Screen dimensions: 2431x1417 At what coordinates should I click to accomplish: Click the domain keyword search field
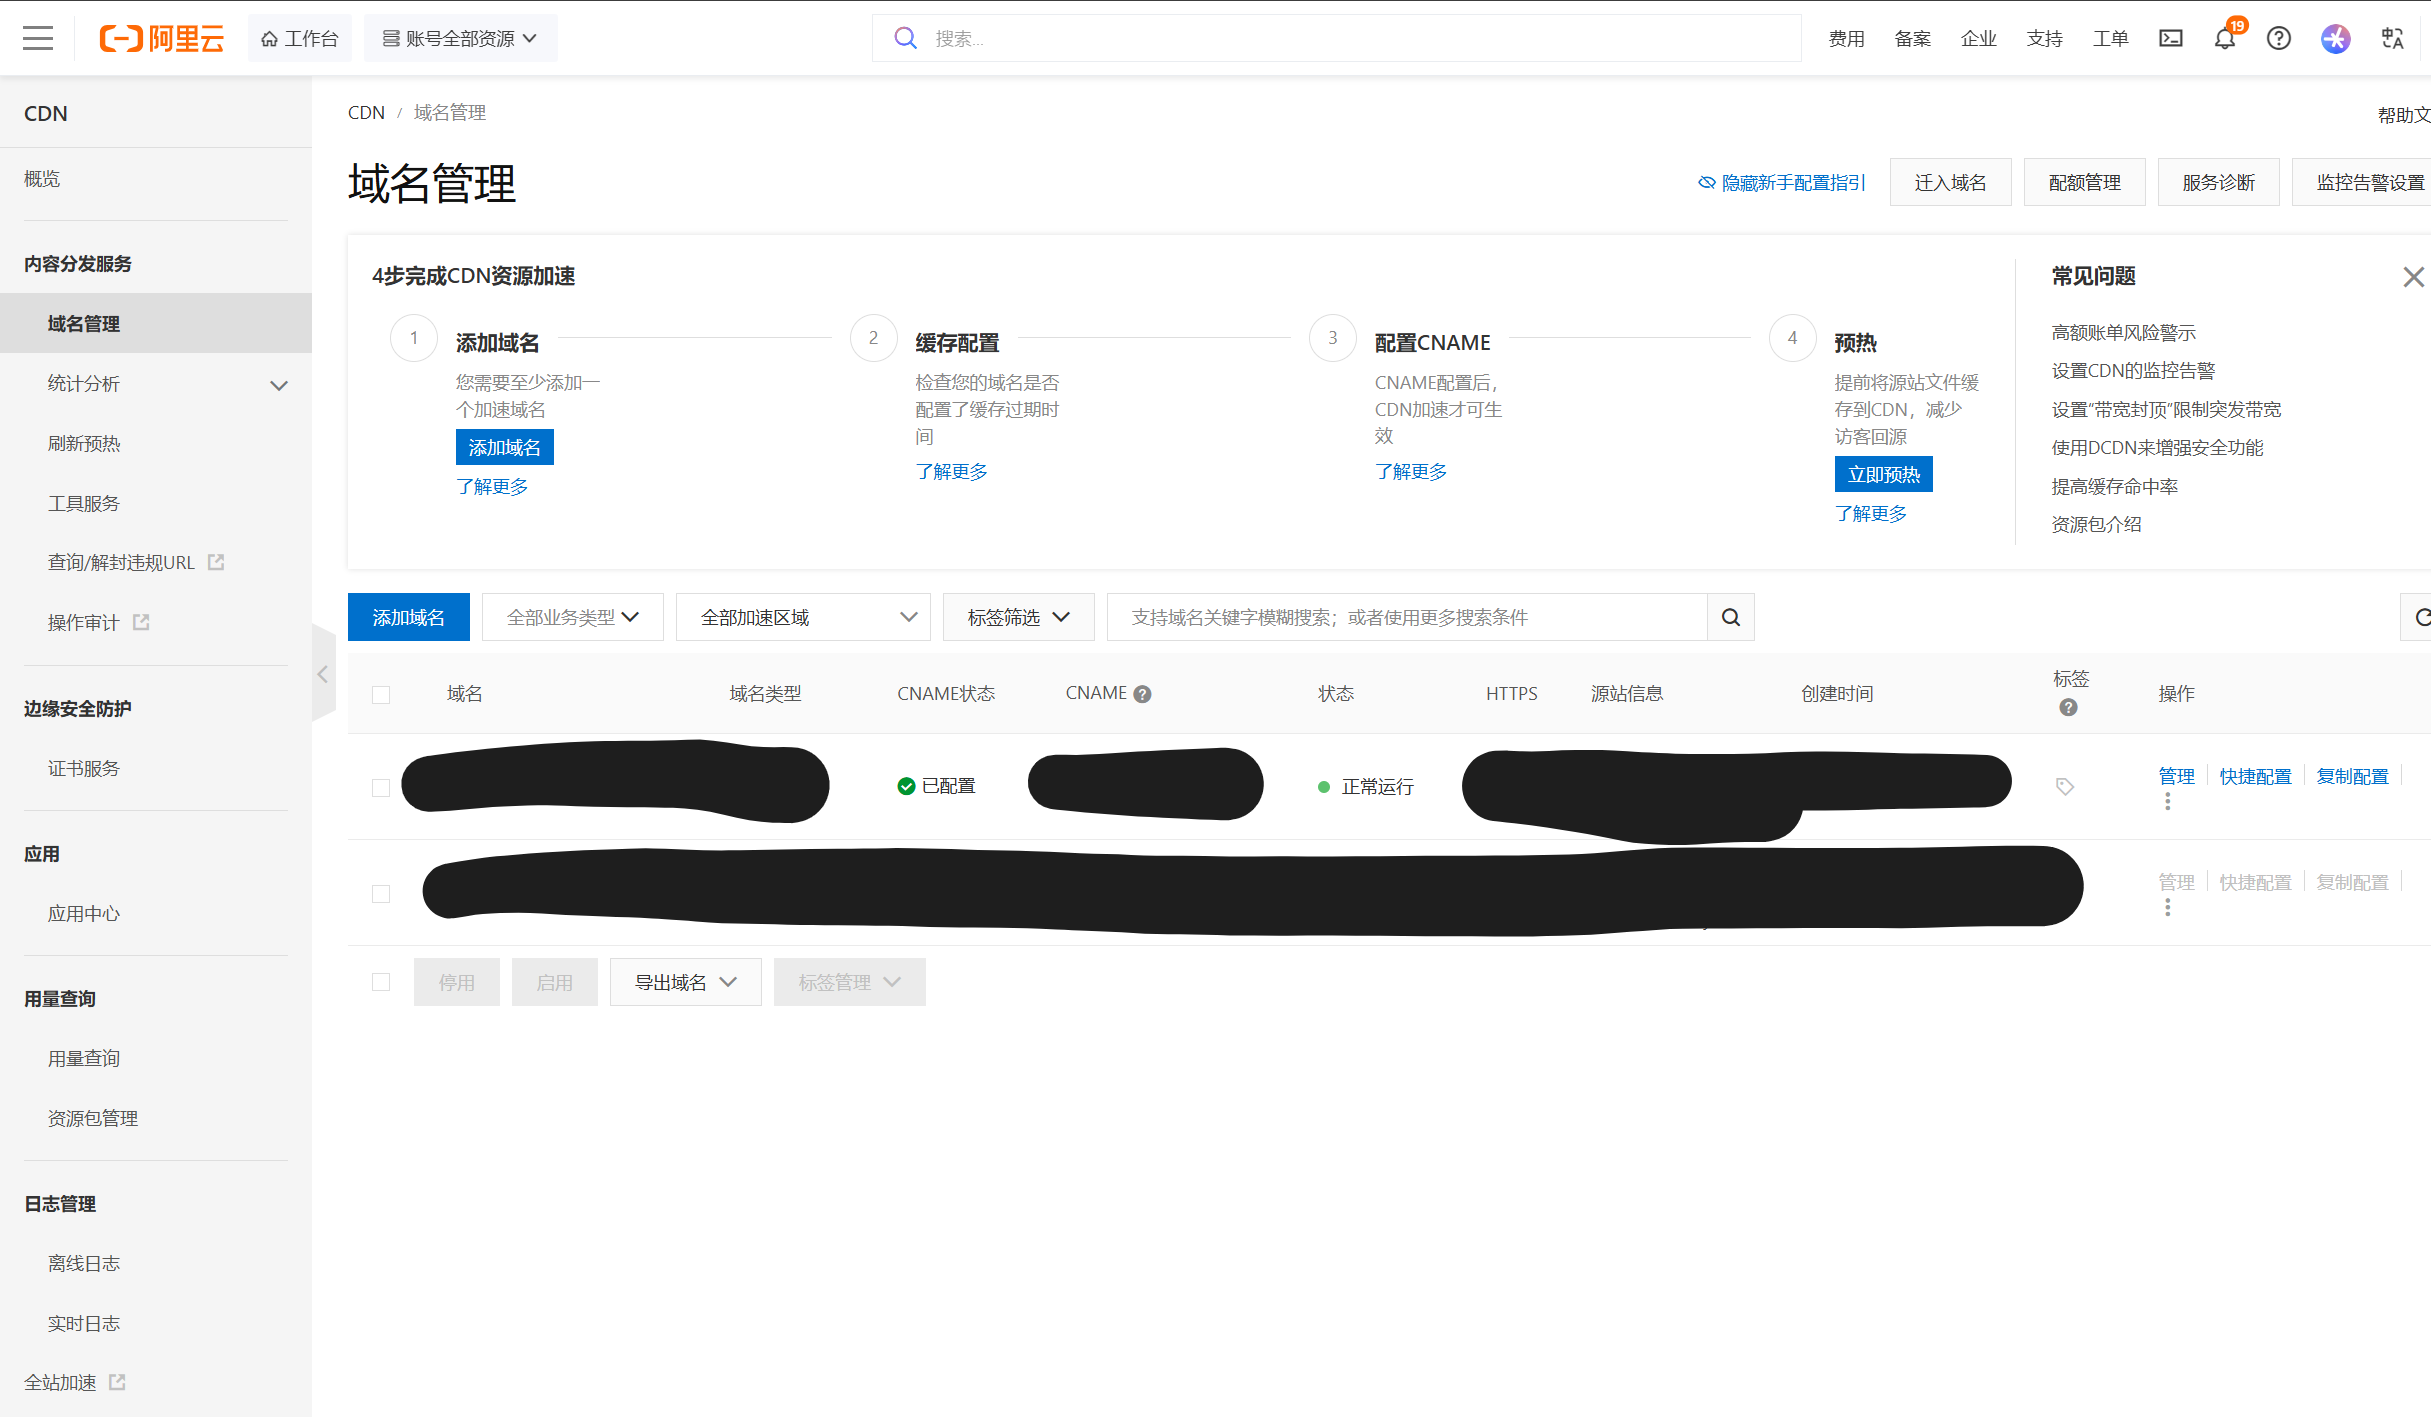click(1406, 617)
